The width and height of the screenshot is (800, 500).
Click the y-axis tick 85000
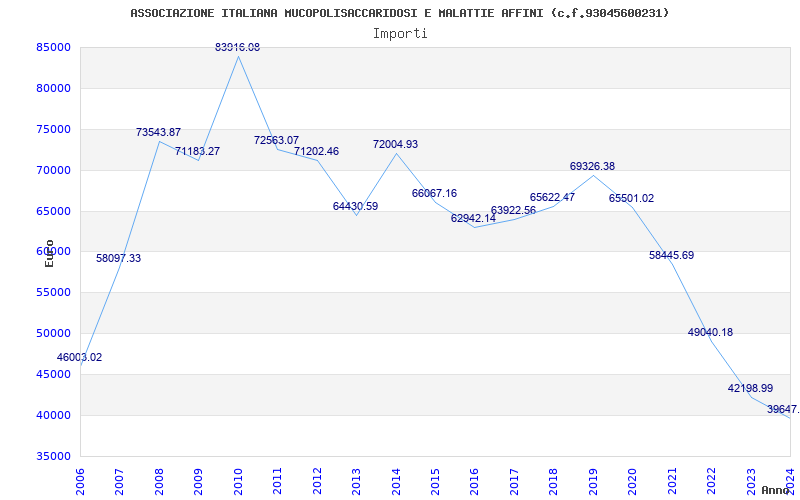click(53, 47)
